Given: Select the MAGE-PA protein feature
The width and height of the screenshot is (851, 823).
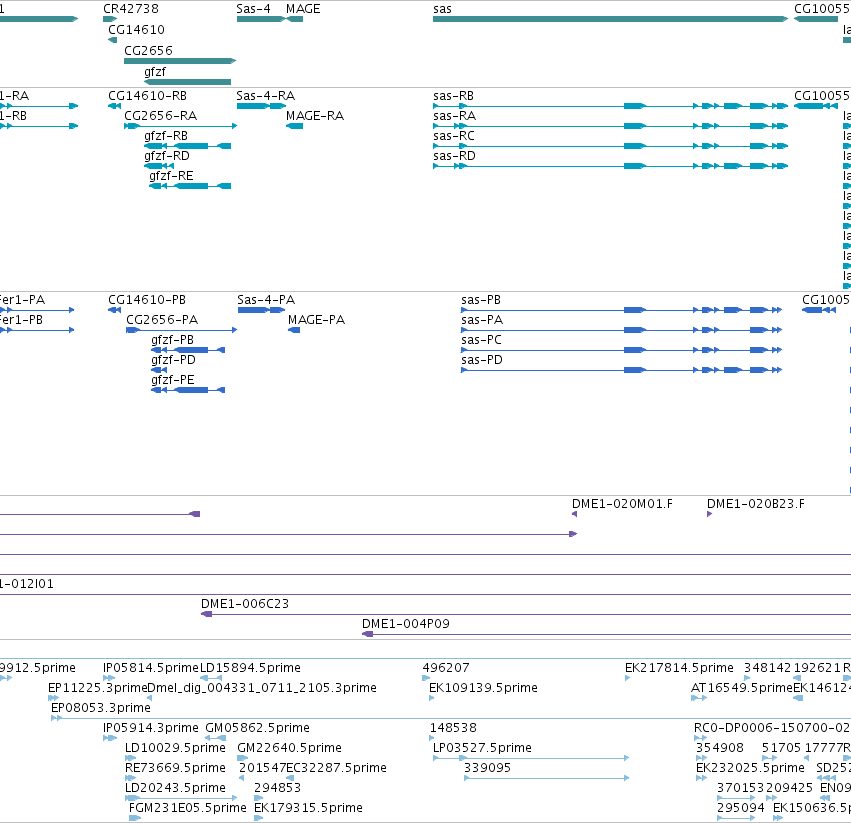Looking at the screenshot, I should [x=294, y=330].
